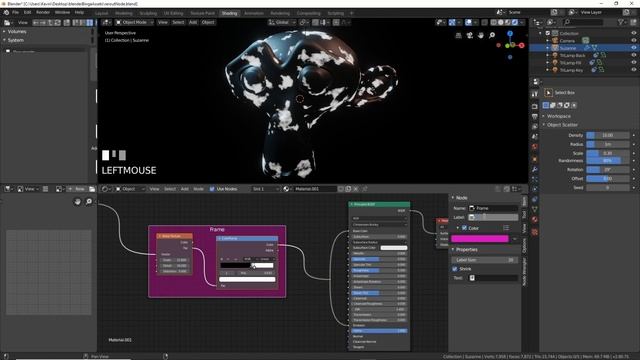Open the Global transform orientation dropdown
The height and width of the screenshot is (360, 640).
[x=281, y=22]
